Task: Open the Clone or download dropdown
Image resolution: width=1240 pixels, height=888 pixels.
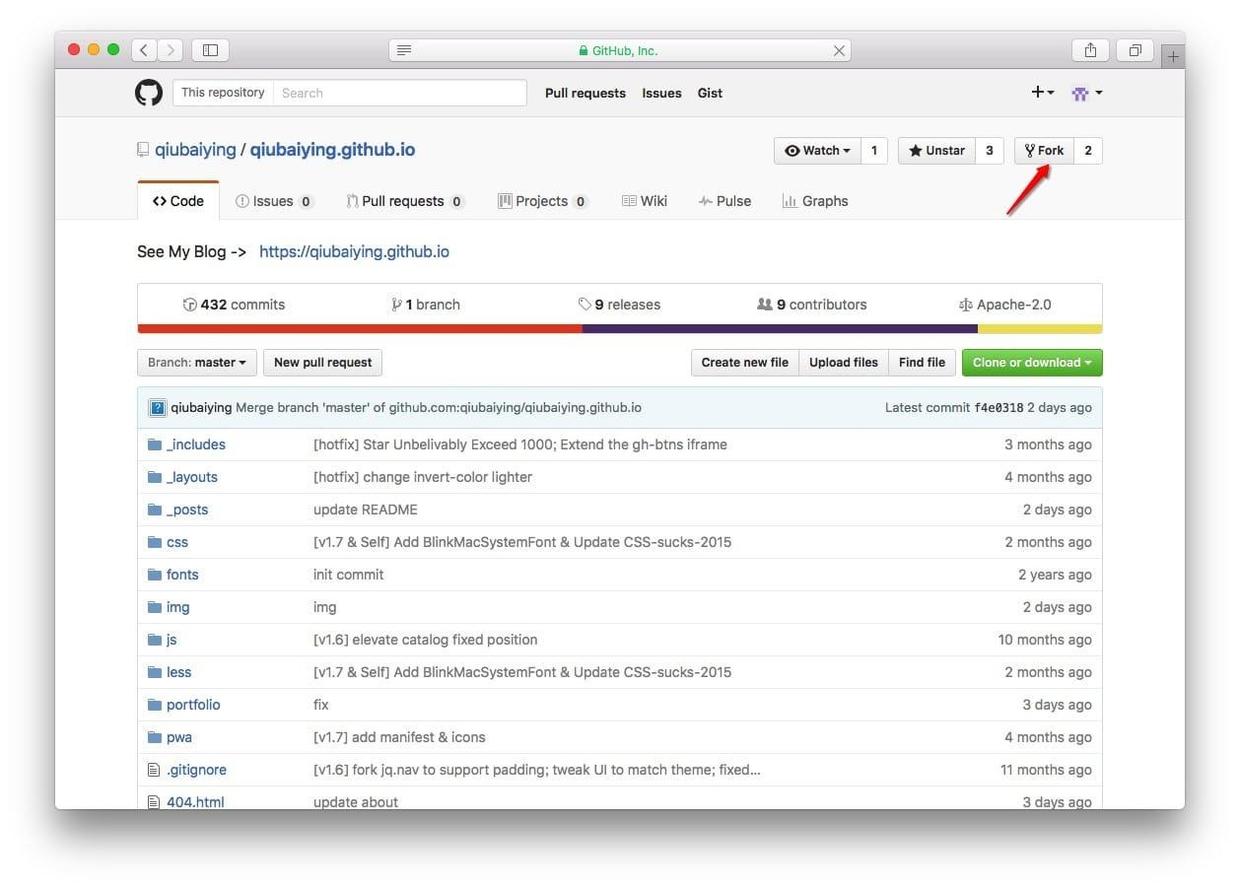Action: 1031,363
